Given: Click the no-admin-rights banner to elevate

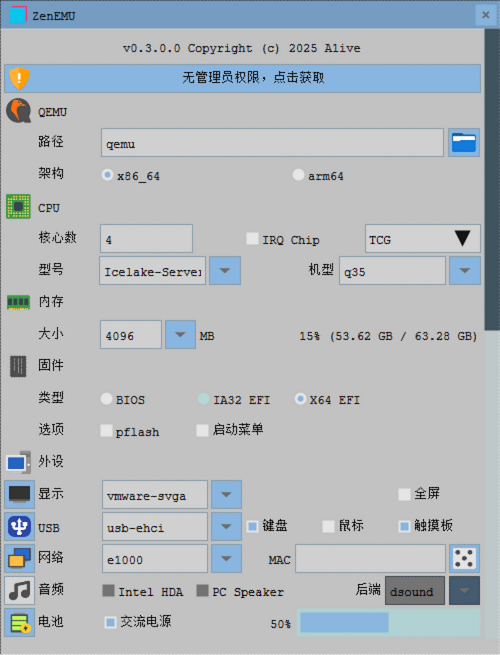Looking at the screenshot, I should pos(242,78).
